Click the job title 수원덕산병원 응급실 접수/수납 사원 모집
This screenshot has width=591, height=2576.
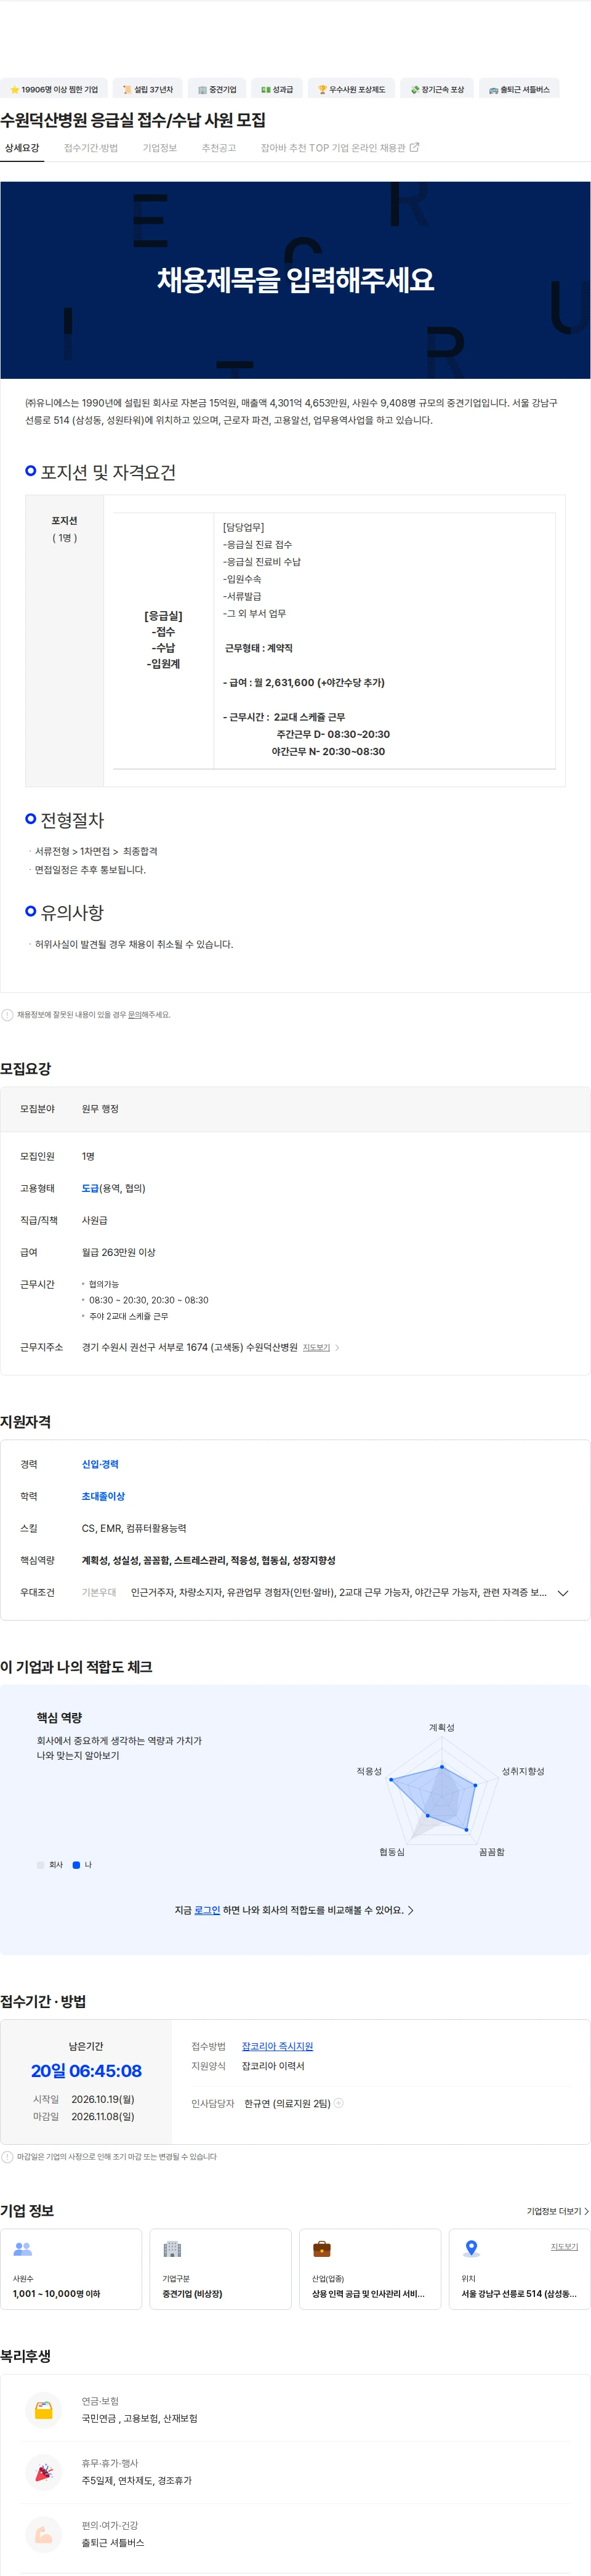coord(133,120)
